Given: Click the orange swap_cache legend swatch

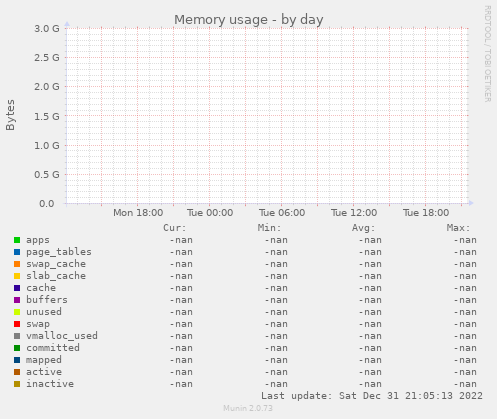Looking at the screenshot, I should tap(17, 264).
